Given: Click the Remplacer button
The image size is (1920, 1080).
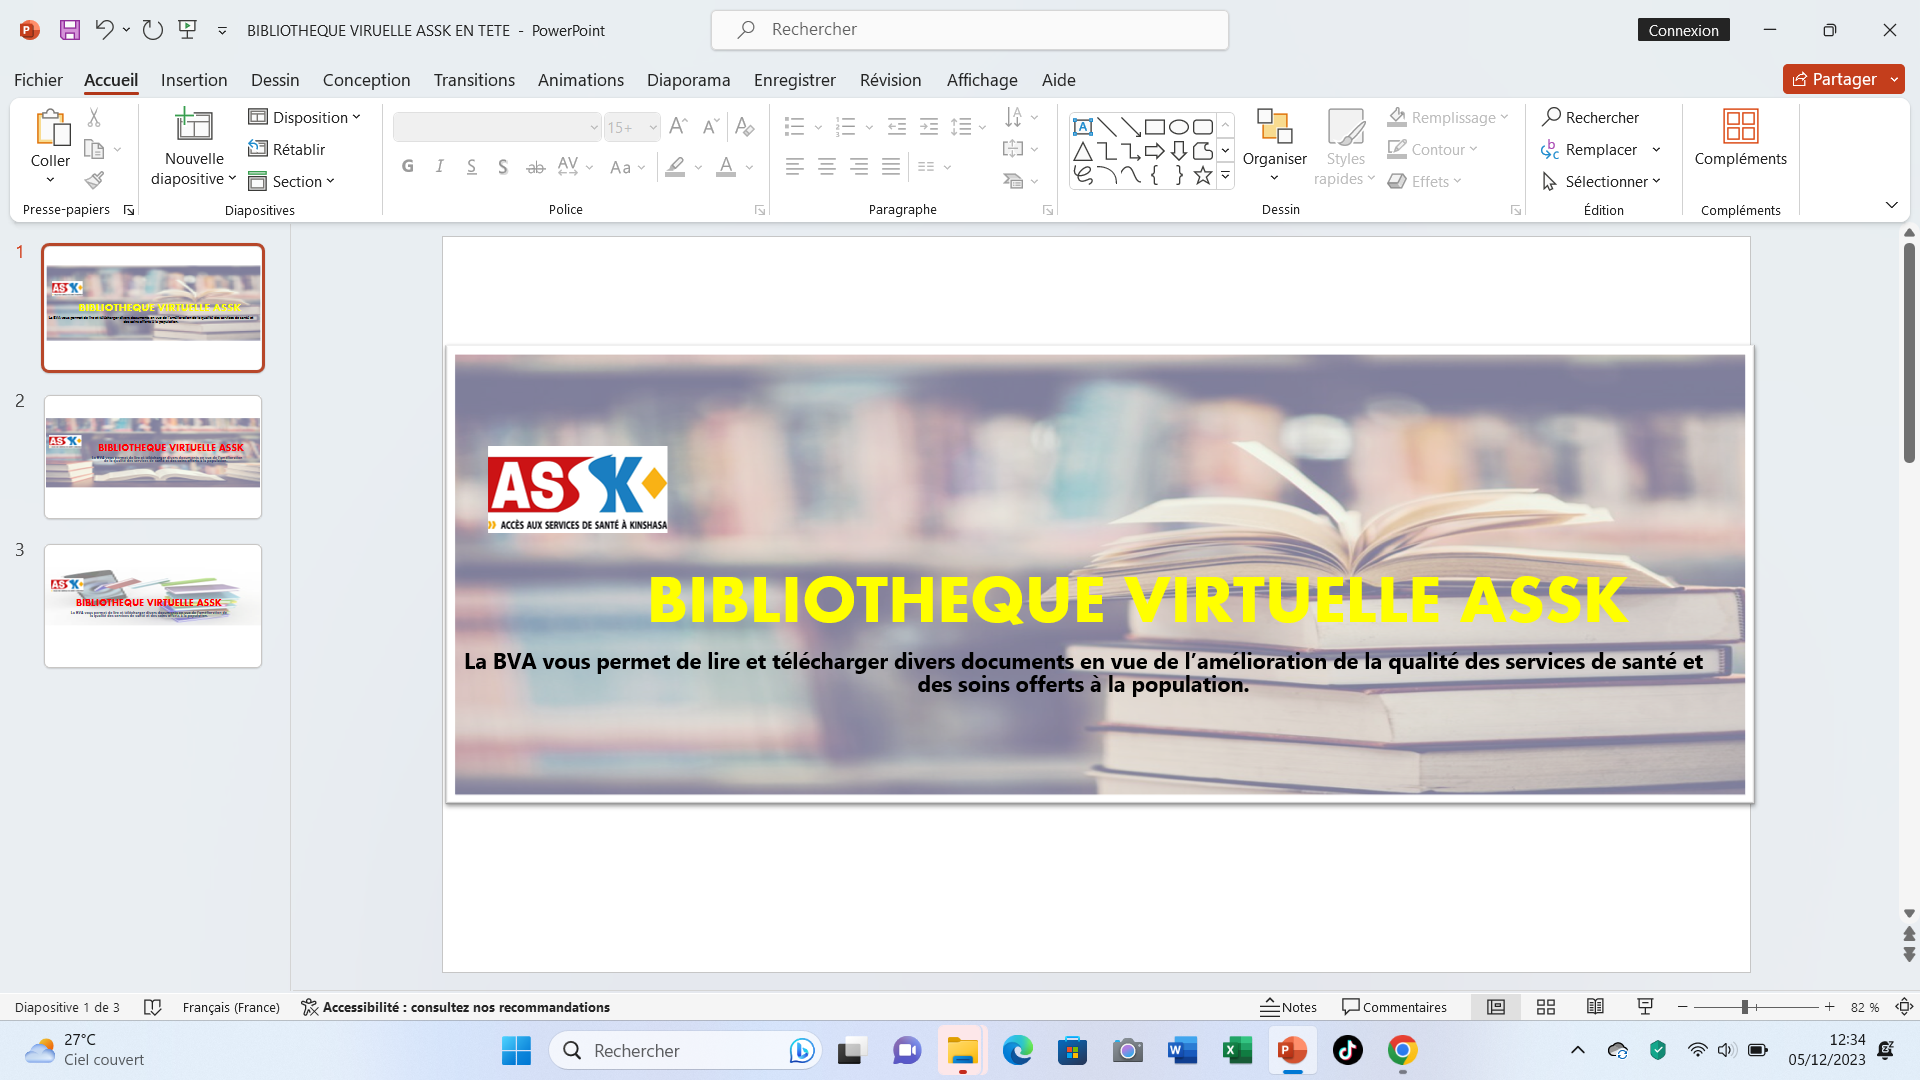Looking at the screenshot, I should click(1589, 149).
